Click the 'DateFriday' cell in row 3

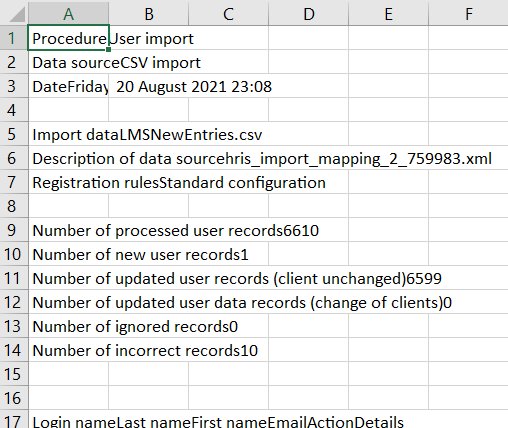pyautogui.click(x=68, y=86)
